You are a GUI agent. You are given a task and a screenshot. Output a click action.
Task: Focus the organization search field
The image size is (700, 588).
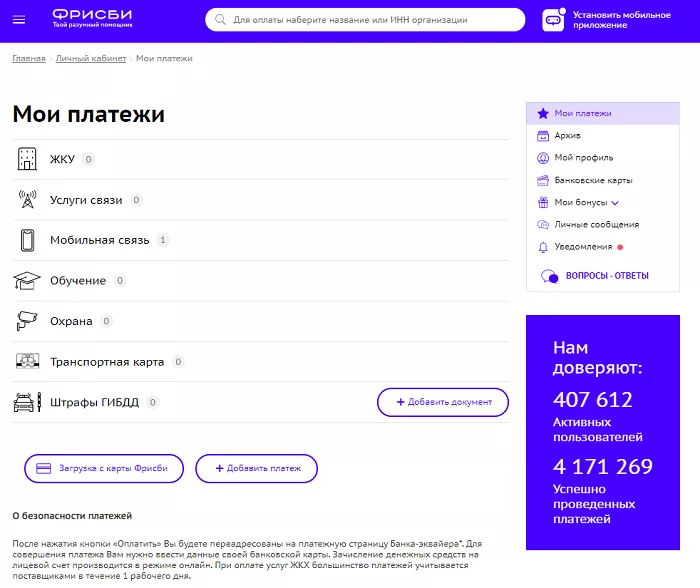pos(365,20)
